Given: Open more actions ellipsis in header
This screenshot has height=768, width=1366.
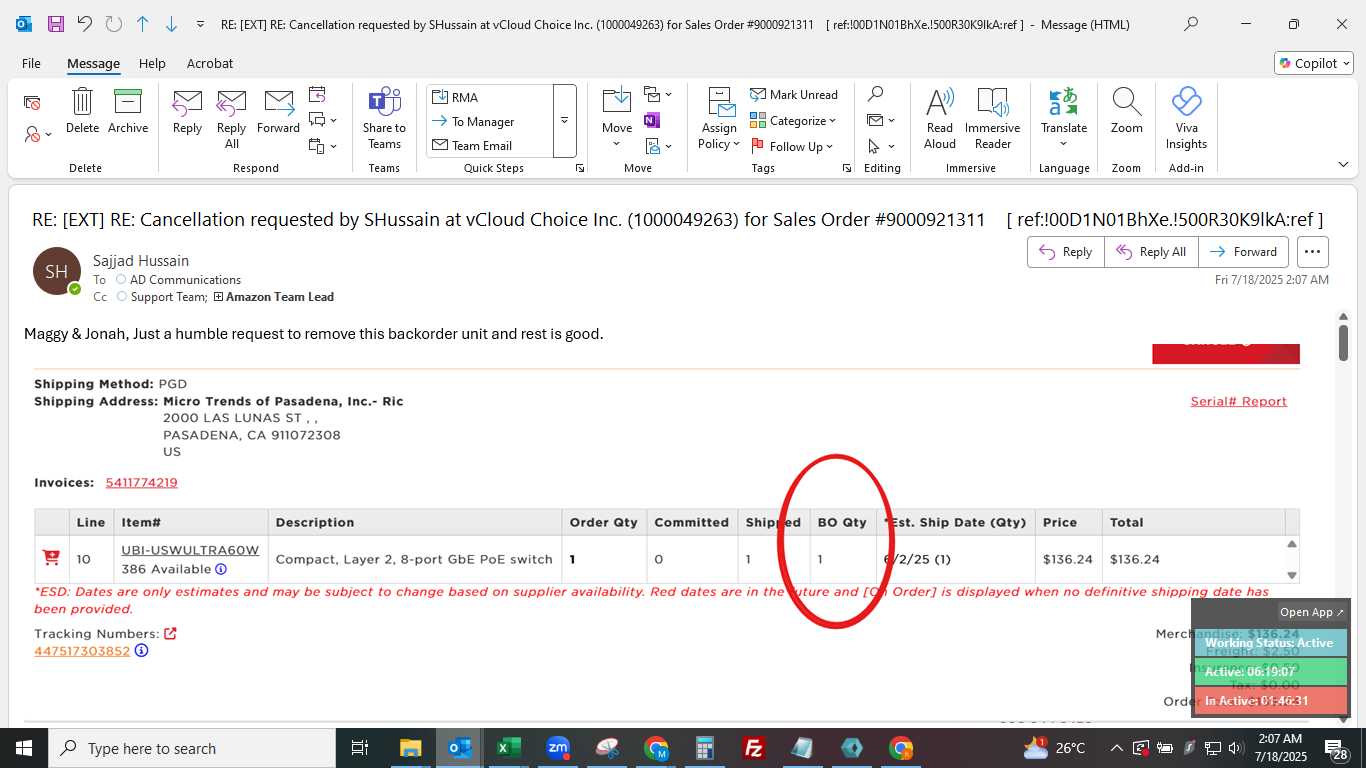Looking at the screenshot, I should coord(1313,252).
